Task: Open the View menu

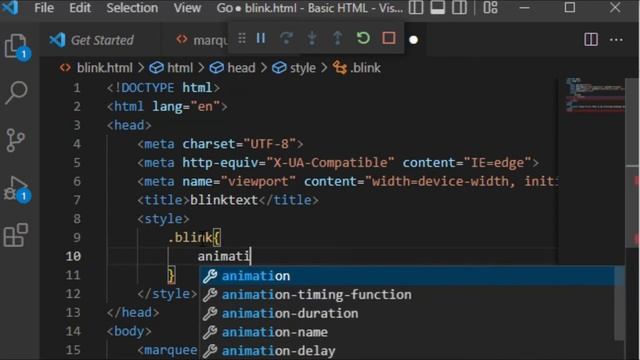Action: 187,8
